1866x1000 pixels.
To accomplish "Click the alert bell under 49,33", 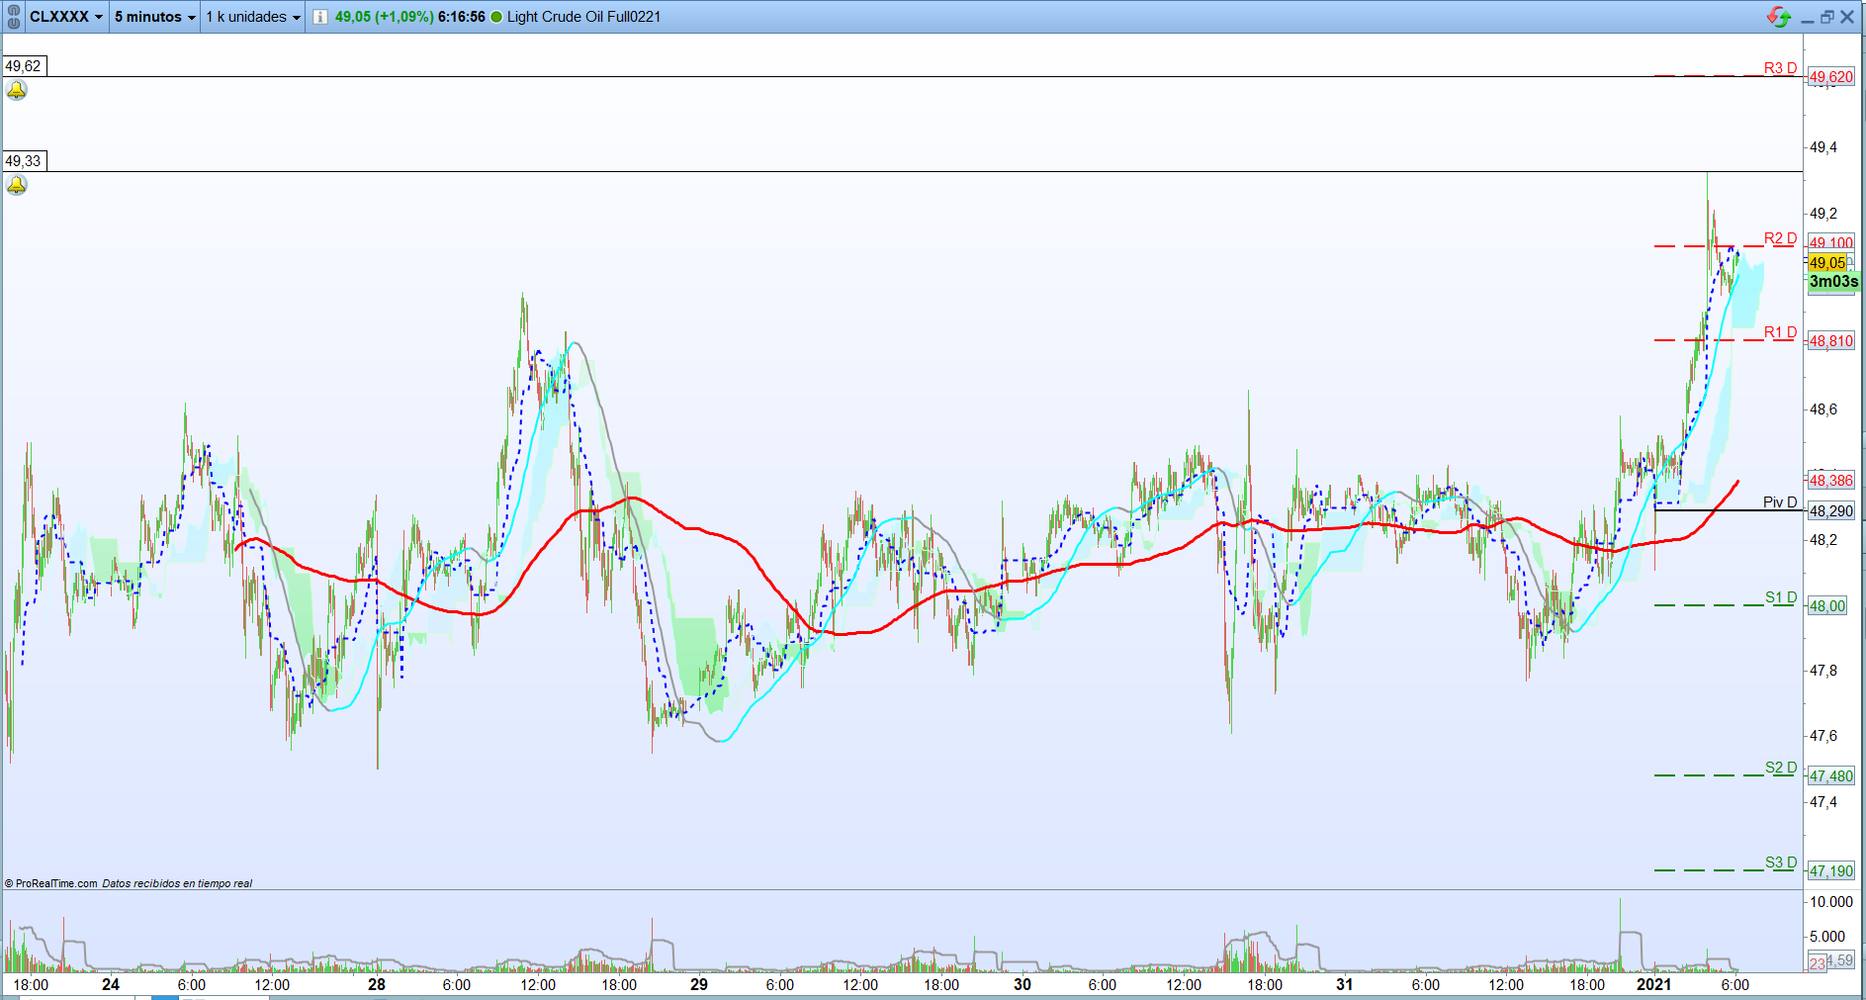I will click(17, 185).
